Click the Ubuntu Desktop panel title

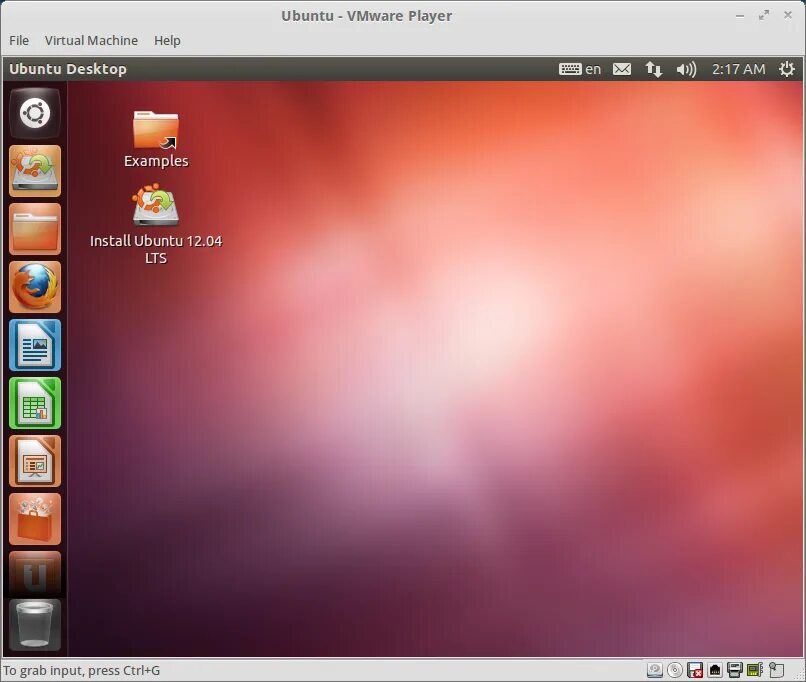[x=68, y=69]
